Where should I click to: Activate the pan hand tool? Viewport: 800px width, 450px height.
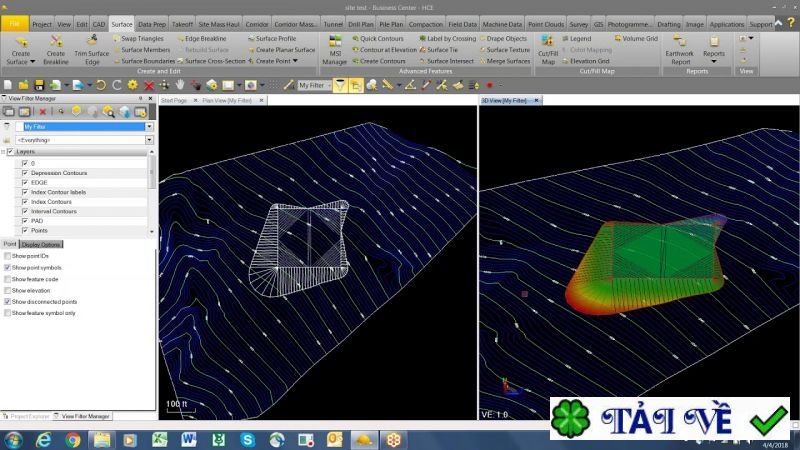[x=180, y=86]
